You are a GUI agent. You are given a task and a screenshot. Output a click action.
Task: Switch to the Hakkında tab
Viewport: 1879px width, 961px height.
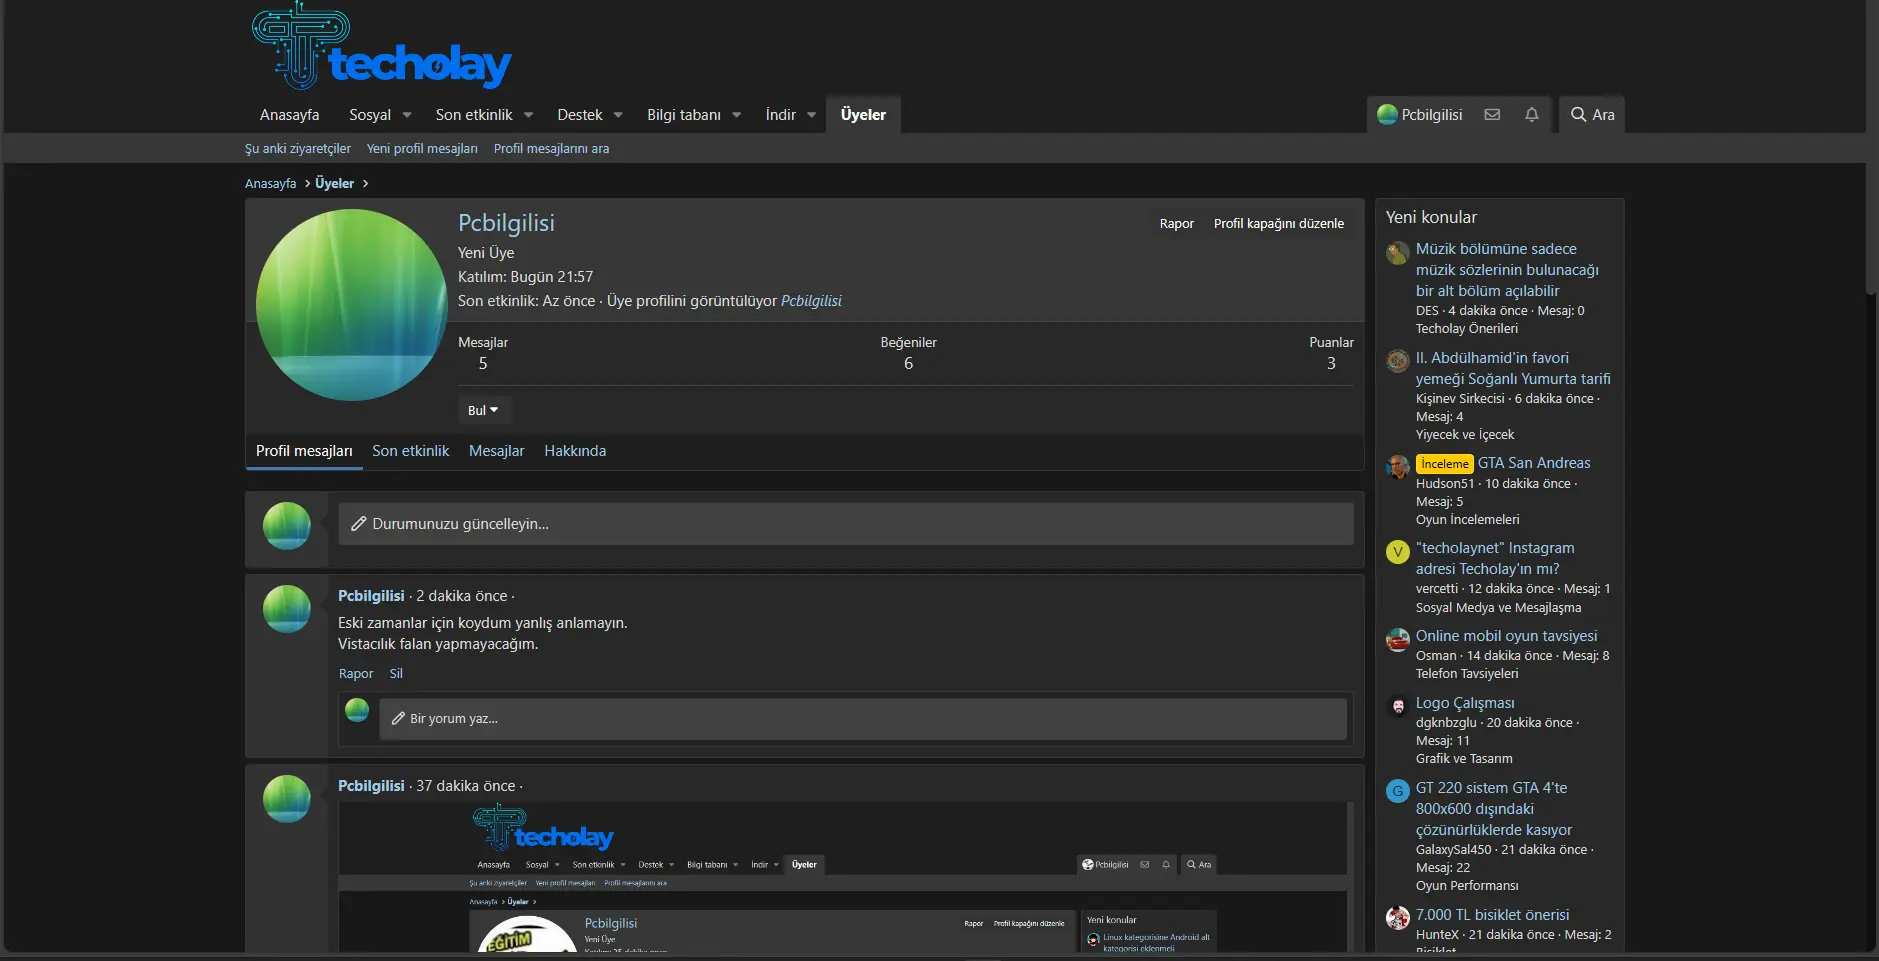pyautogui.click(x=575, y=451)
